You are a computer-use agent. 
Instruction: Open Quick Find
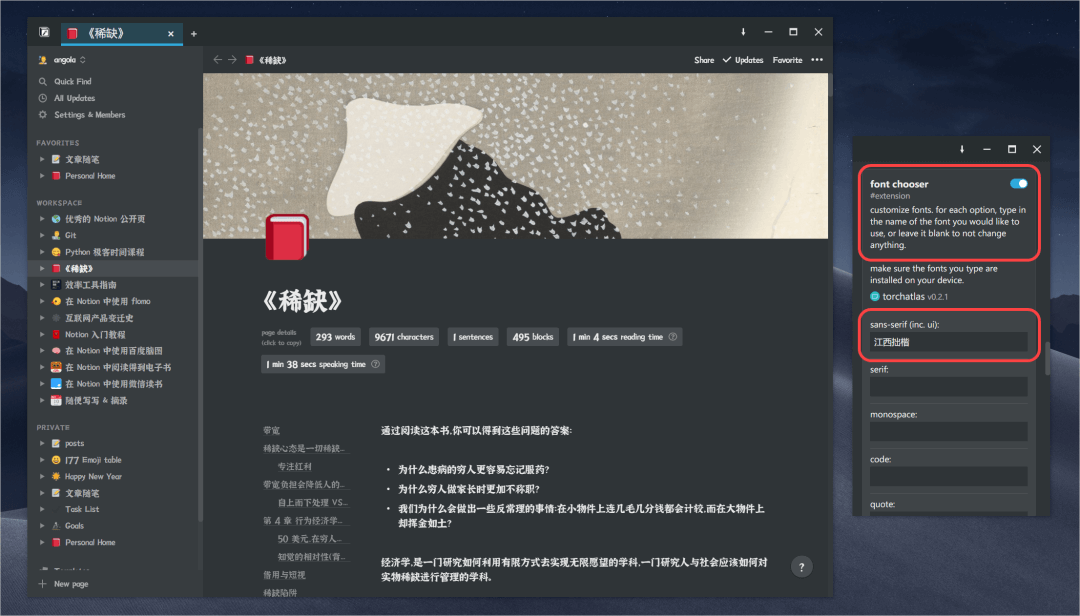(72, 81)
